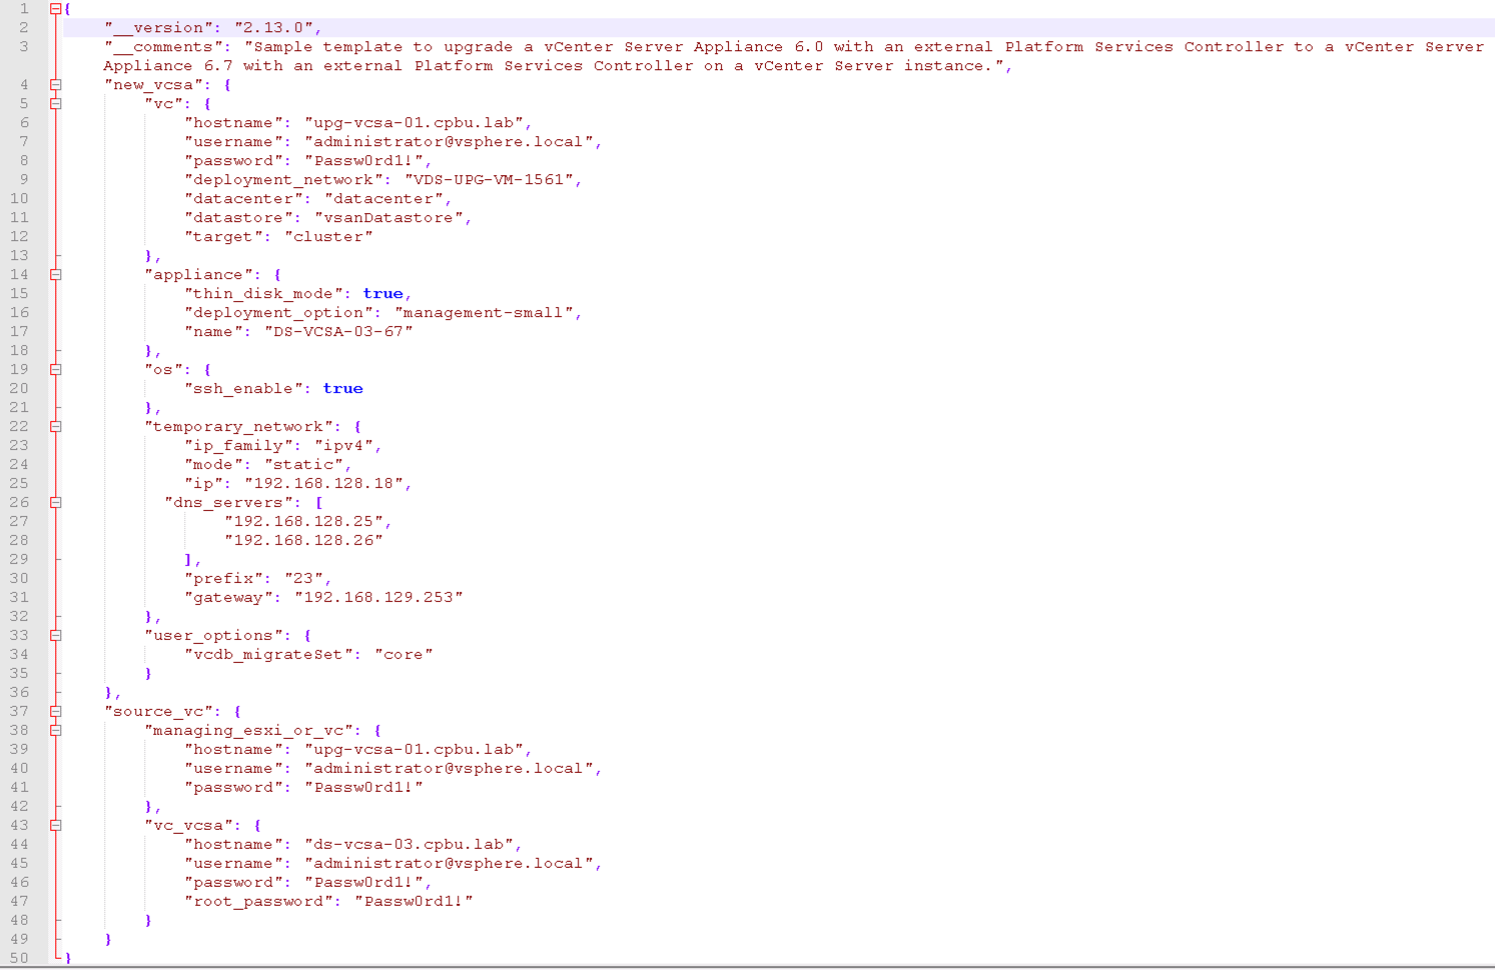This screenshot has width=1495, height=970.
Task: Click the DNS server "192.168.128.26"
Action: pos(304,541)
